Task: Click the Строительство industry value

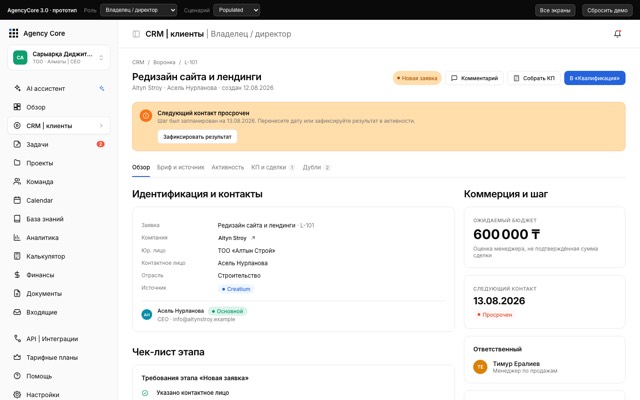Action: [239, 276]
